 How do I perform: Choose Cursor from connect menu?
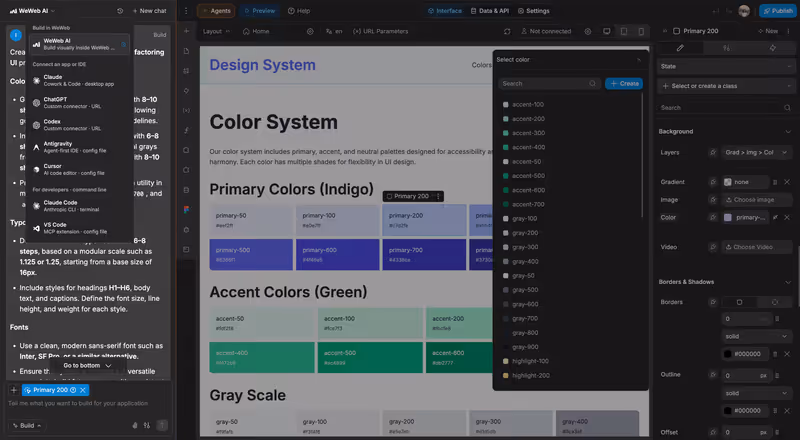pyautogui.click(x=79, y=169)
